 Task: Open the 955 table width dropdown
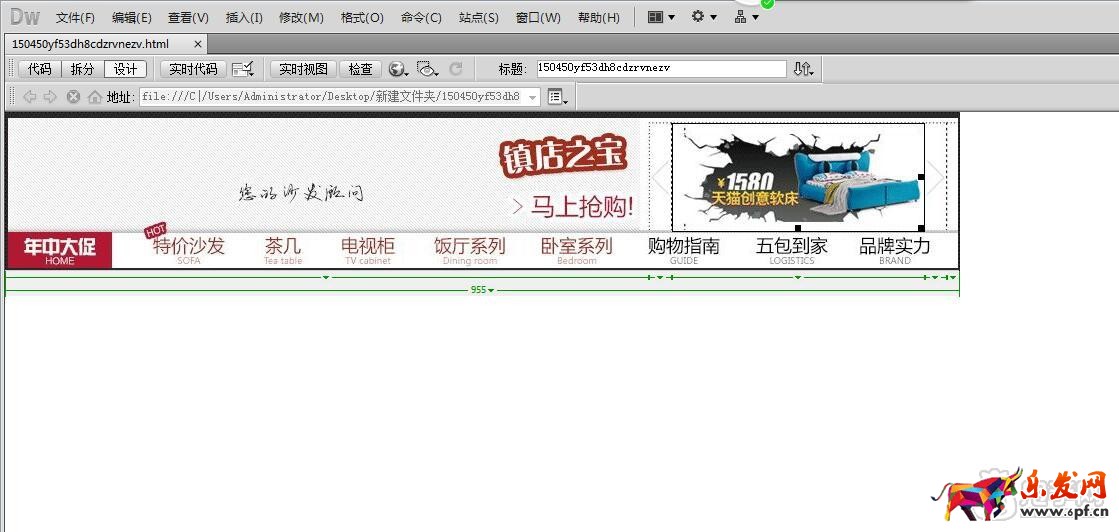pyautogui.click(x=483, y=290)
